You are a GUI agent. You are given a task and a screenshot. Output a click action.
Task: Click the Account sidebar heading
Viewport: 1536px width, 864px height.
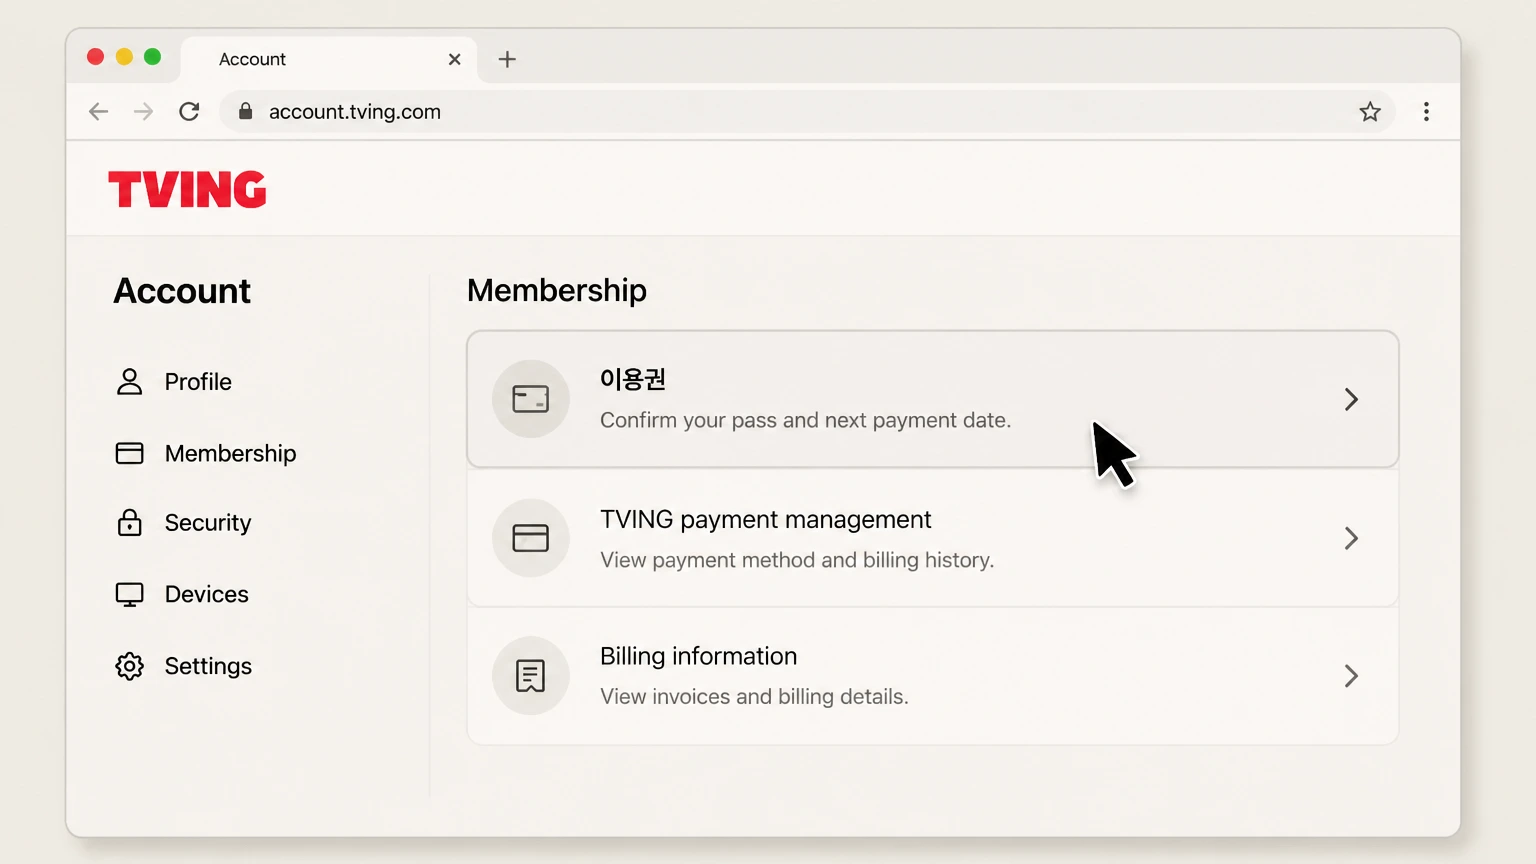point(182,291)
